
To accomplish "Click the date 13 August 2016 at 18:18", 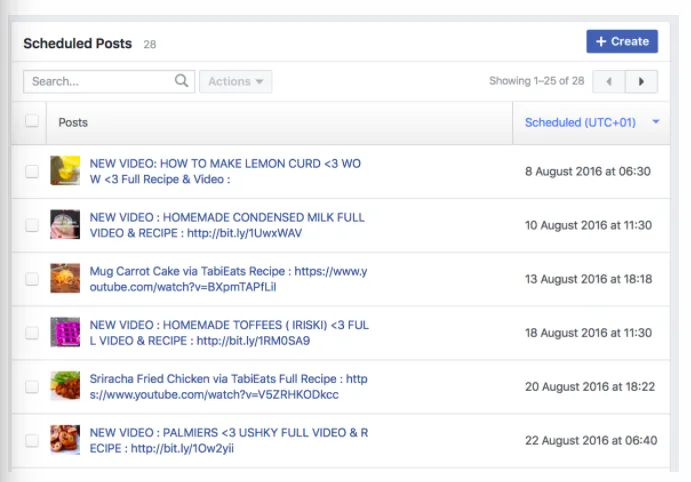I will tap(588, 279).
